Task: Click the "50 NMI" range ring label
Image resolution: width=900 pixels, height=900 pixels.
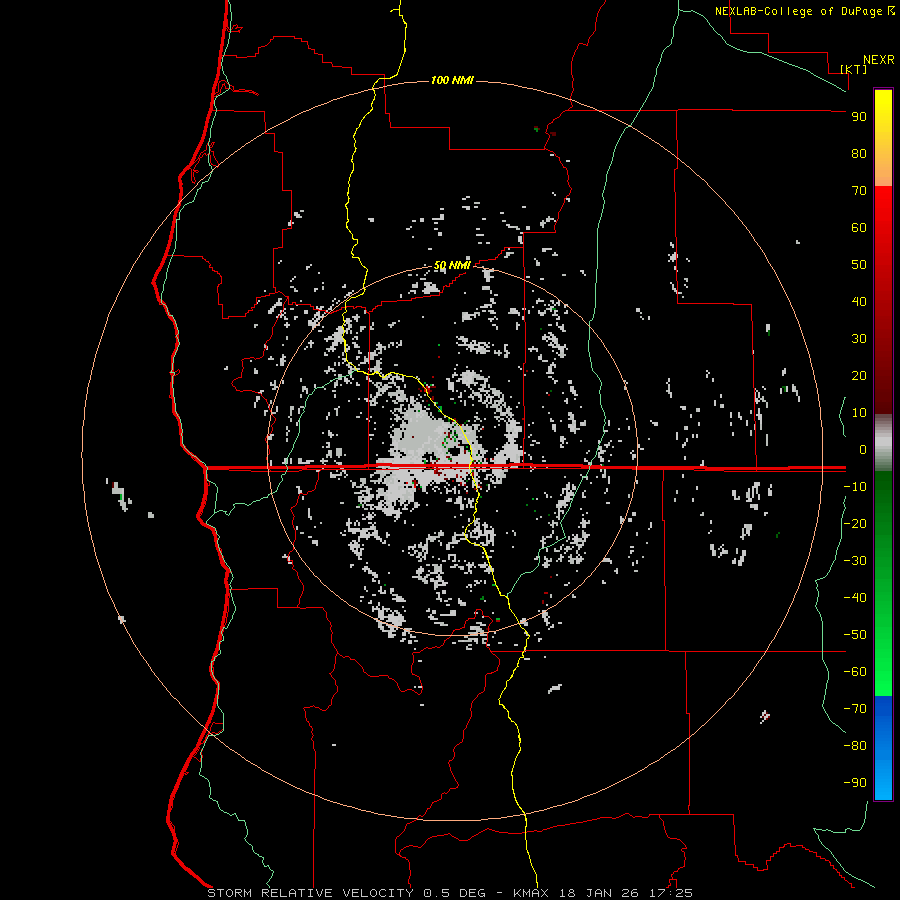Action: [452, 265]
